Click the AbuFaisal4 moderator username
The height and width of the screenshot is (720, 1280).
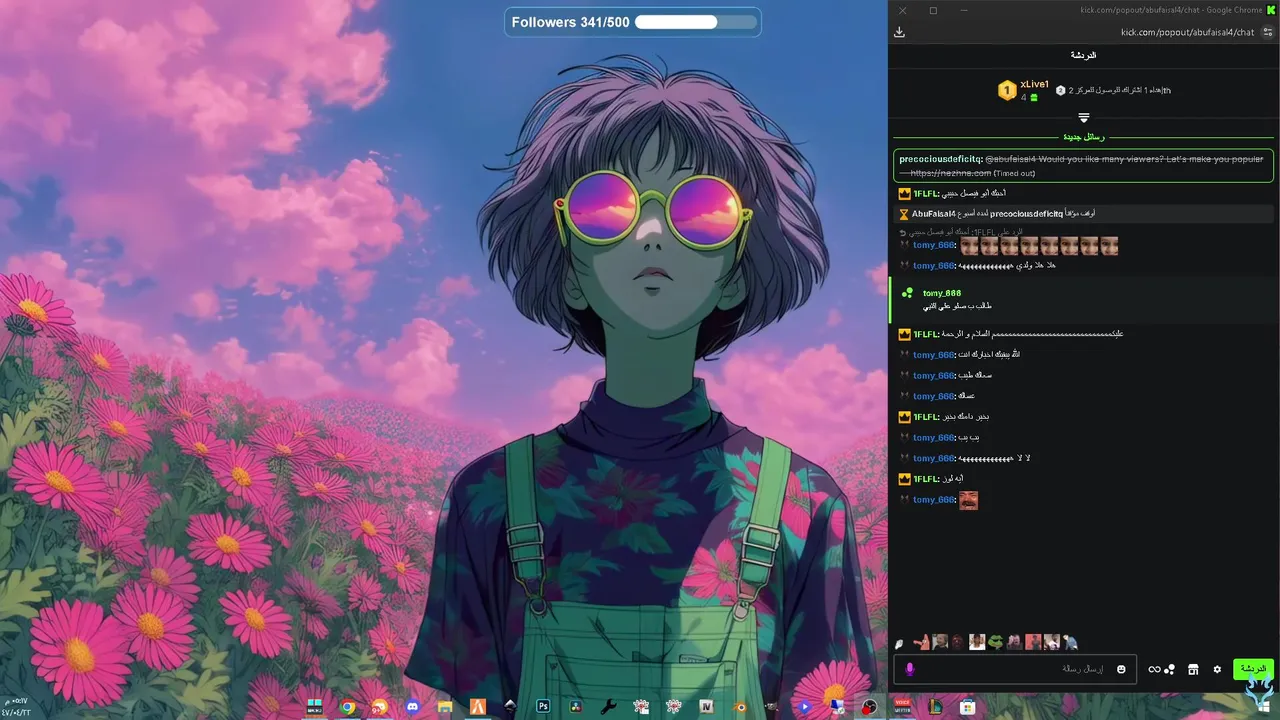[934, 214]
